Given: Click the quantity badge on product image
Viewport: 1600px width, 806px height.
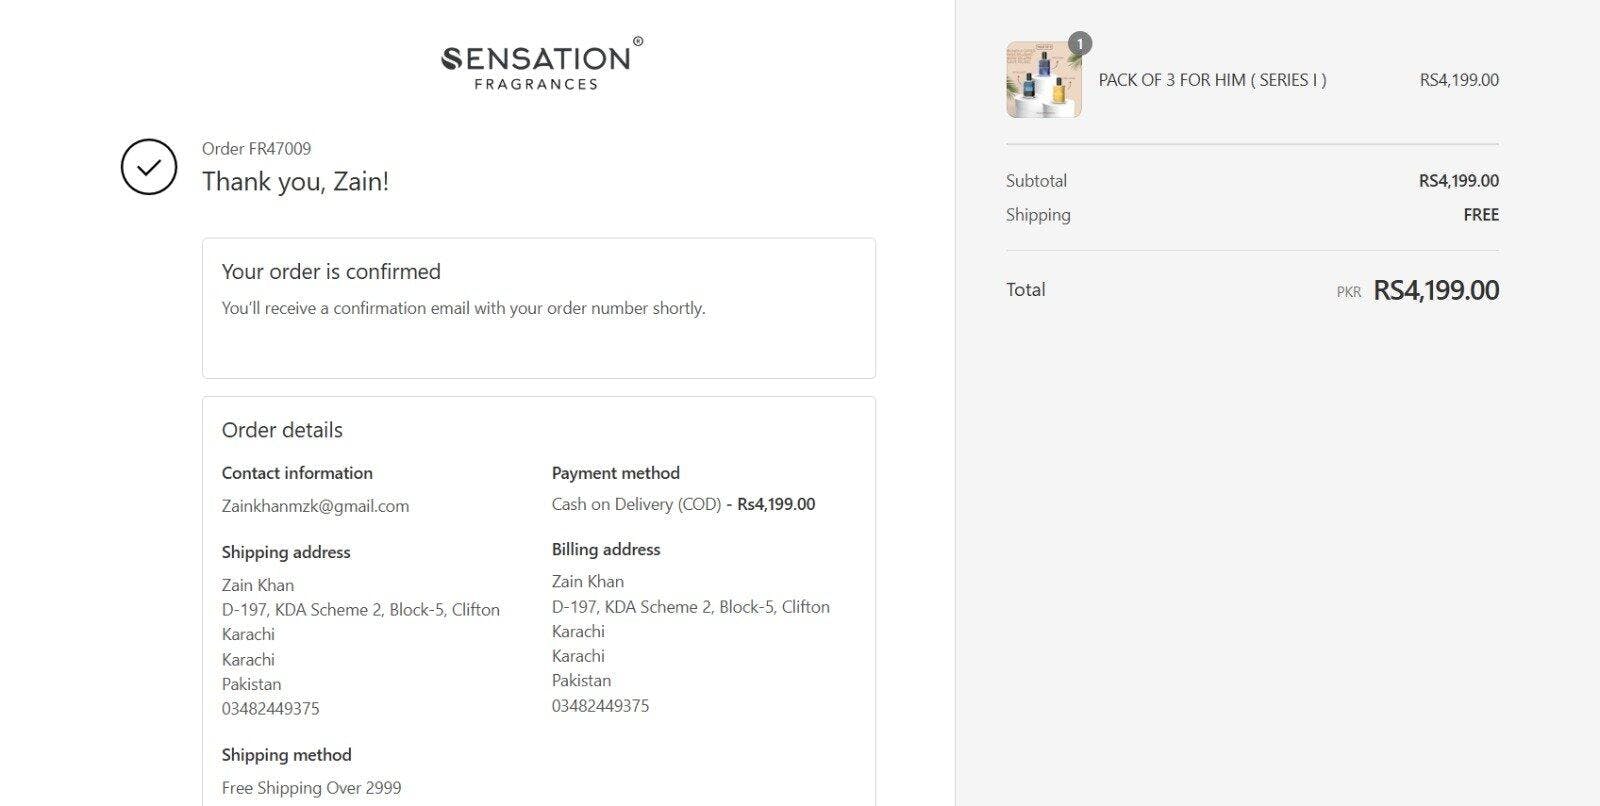Looking at the screenshot, I should point(1080,44).
